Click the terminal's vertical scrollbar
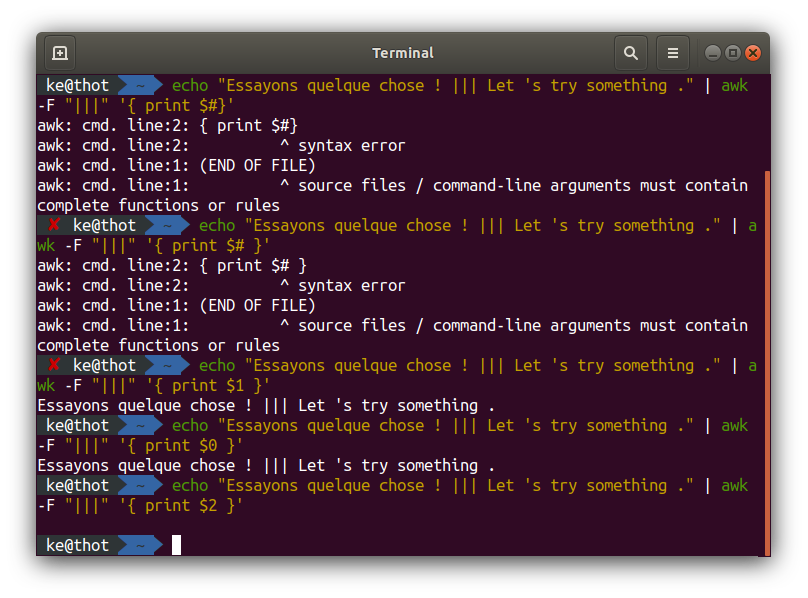Image resolution: width=808 pixels, height=598 pixels. click(767, 360)
